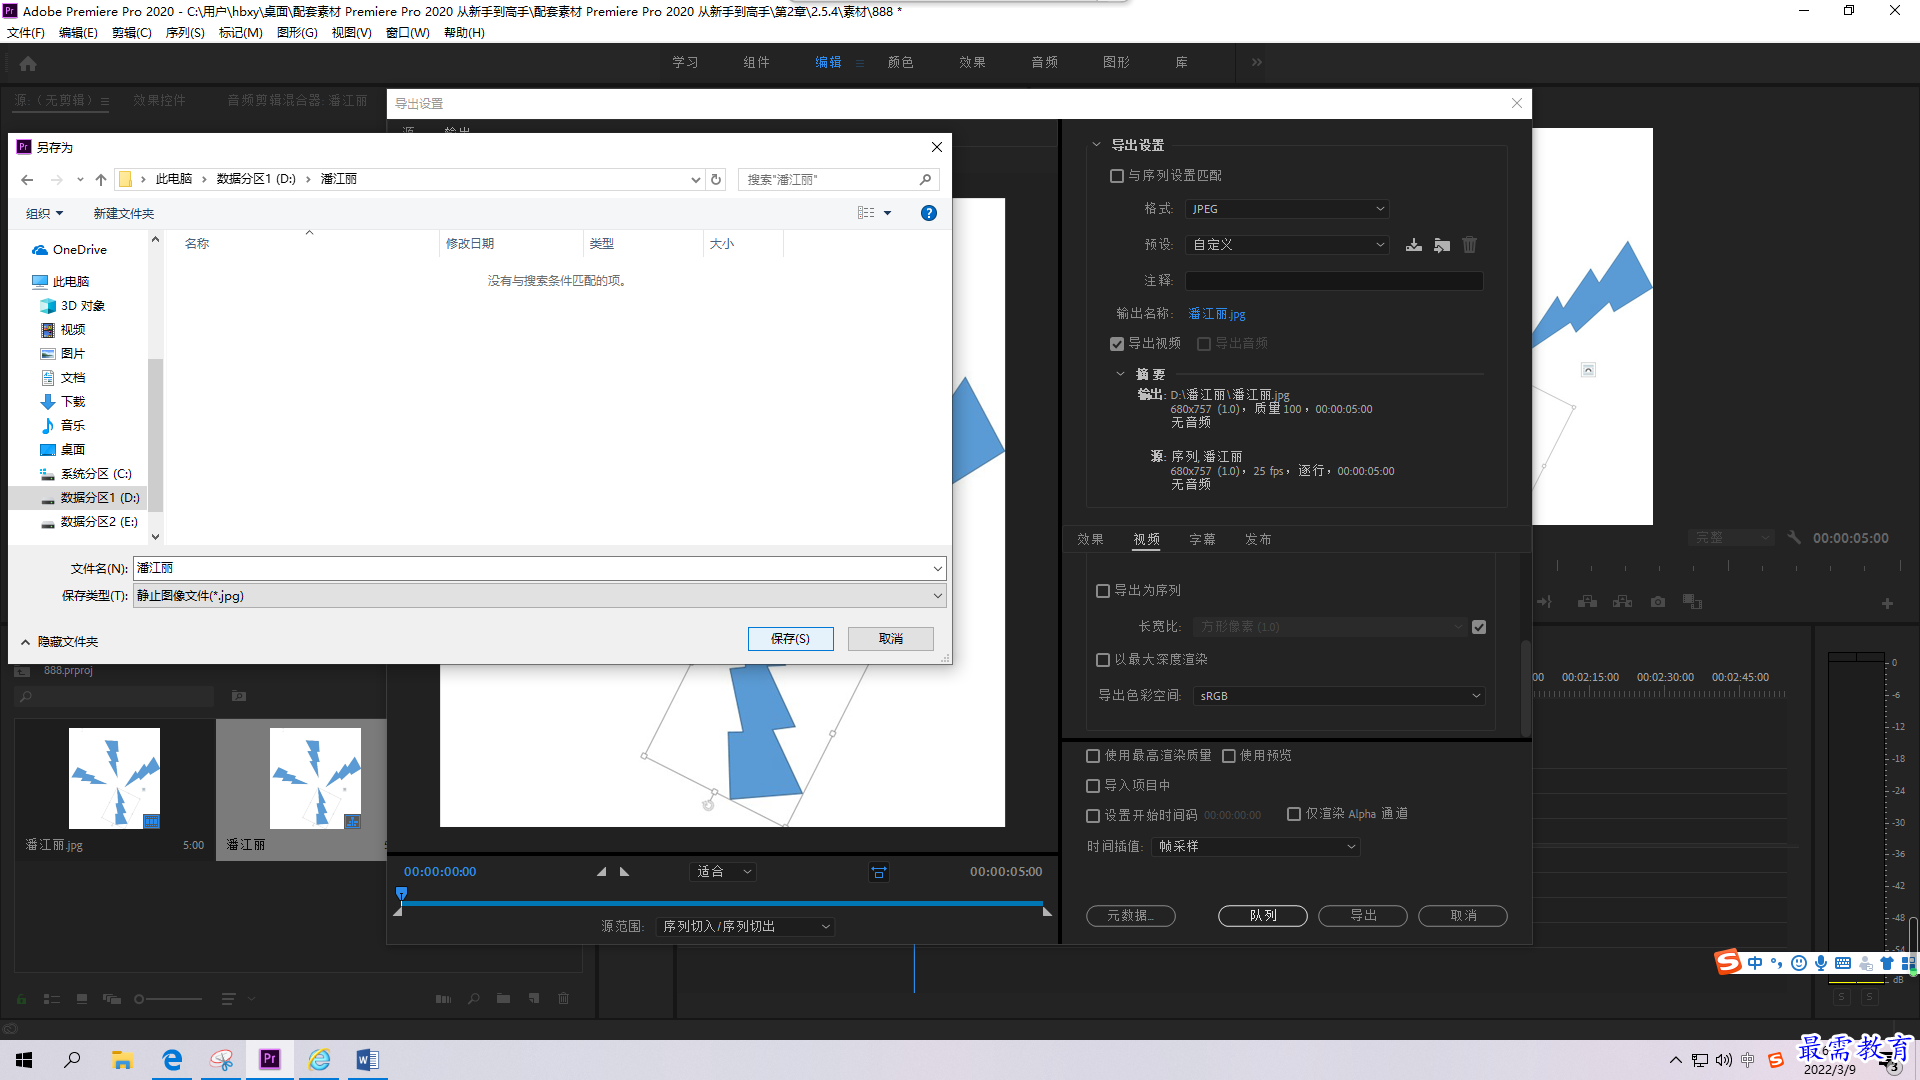Go up one folder level

coord(101,180)
